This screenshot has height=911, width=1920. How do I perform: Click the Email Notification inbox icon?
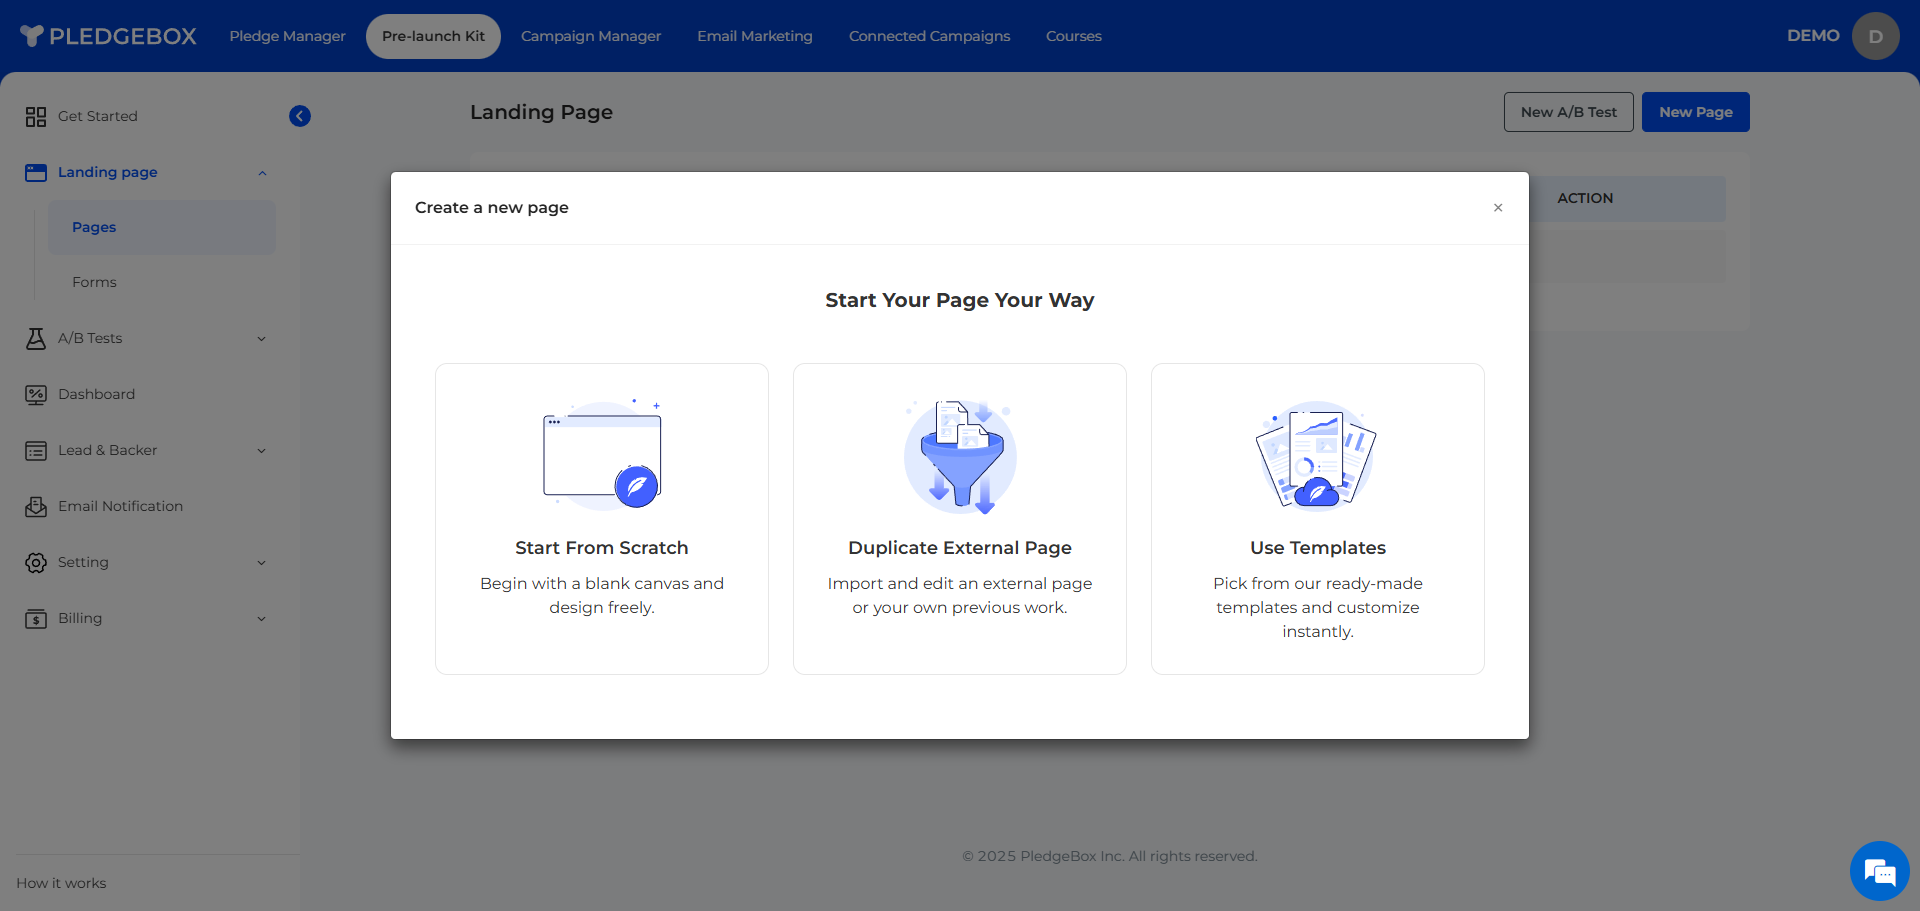point(36,507)
